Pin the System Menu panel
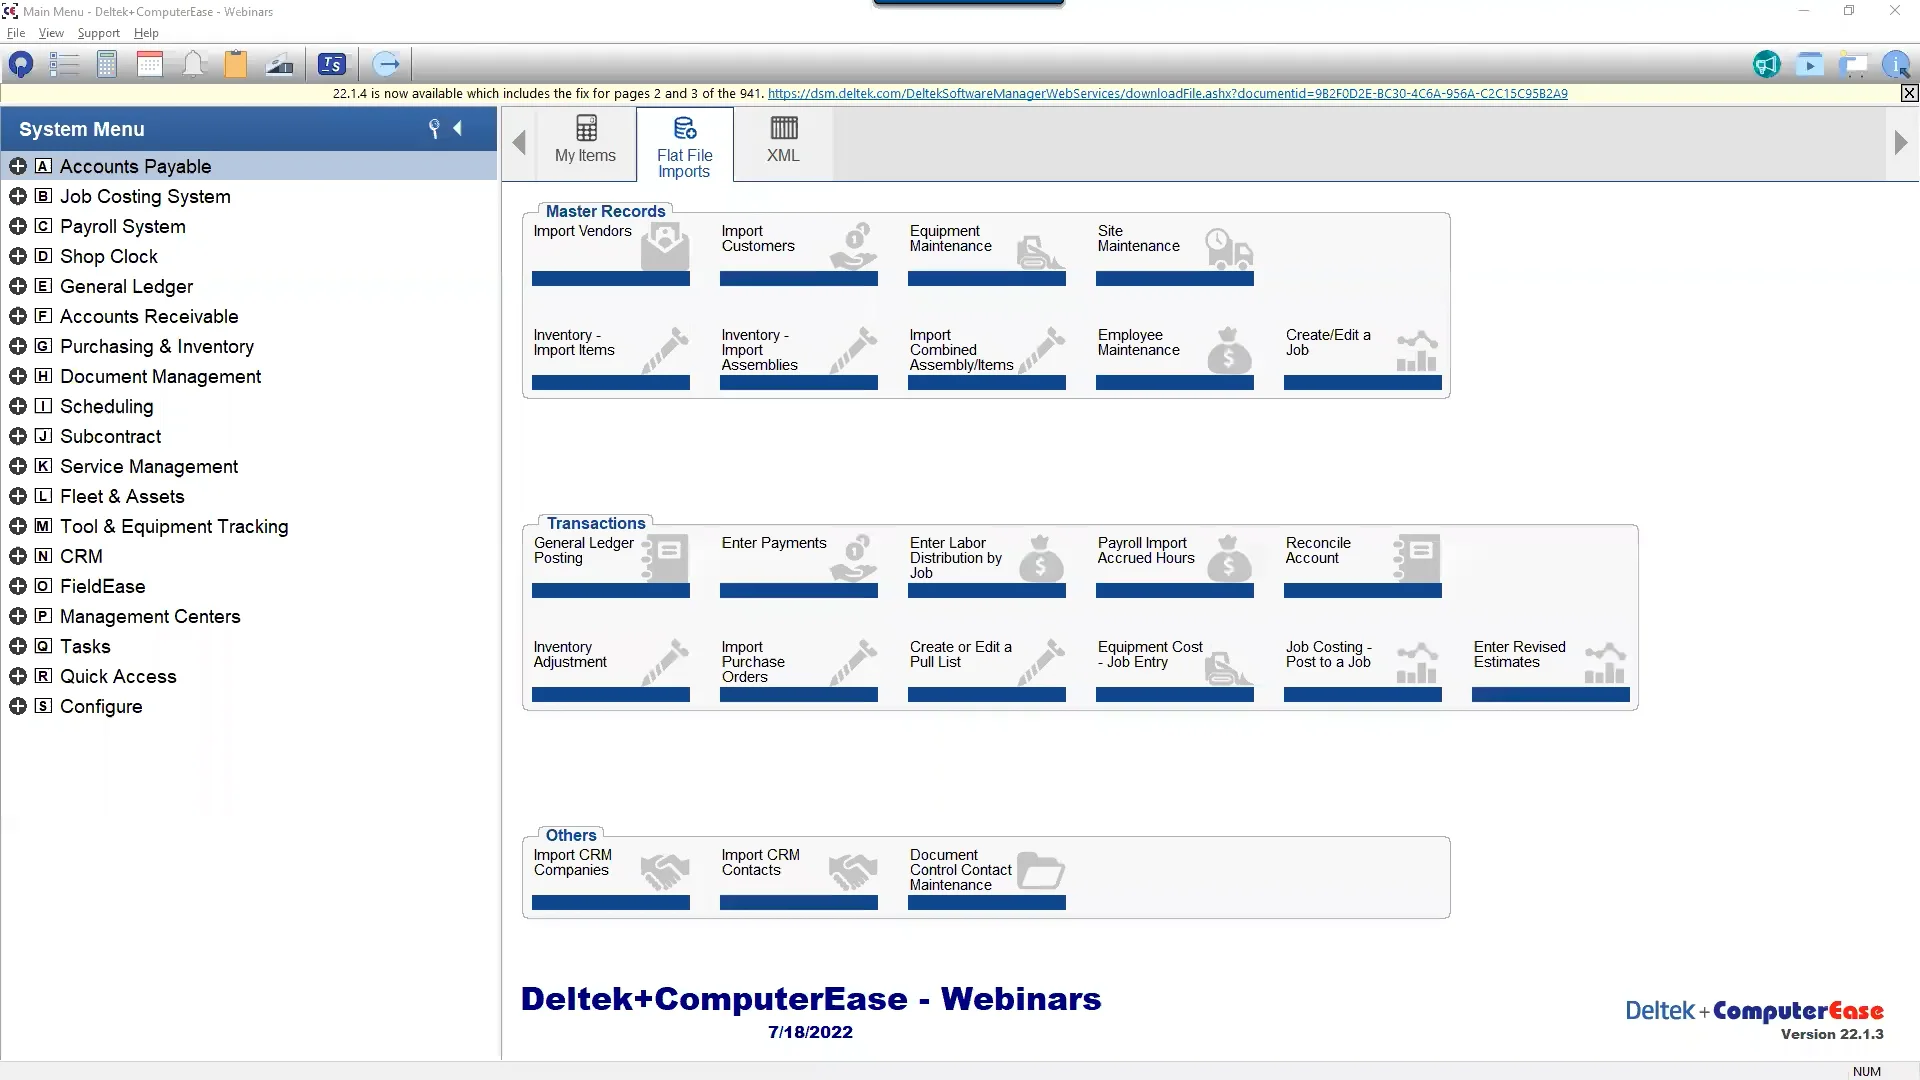Viewport: 1920px width, 1080px height. tap(434, 128)
